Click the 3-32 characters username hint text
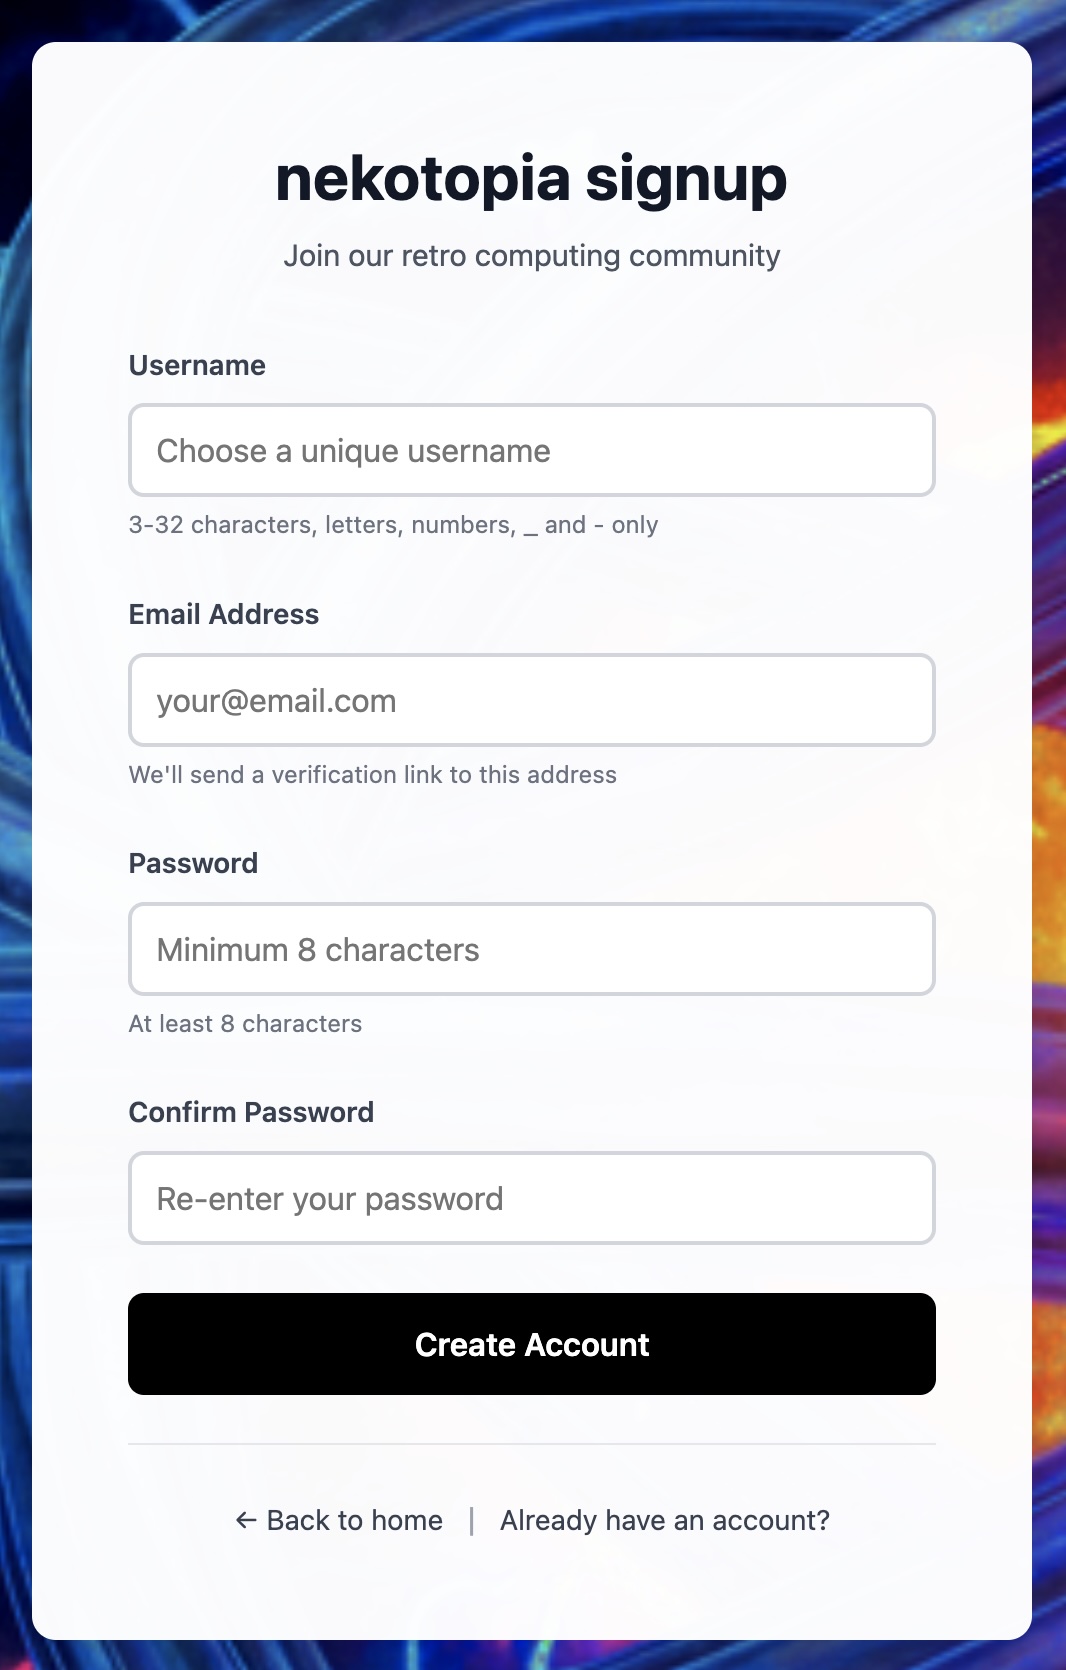1066x1670 pixels. (393, 526)
